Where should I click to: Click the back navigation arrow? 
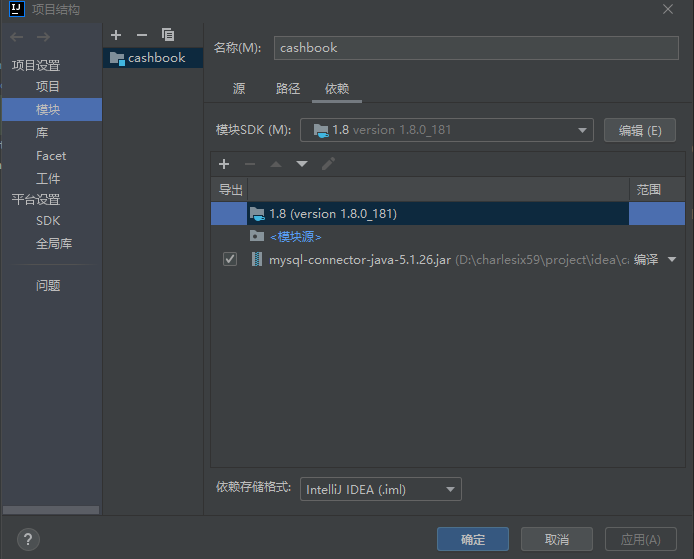17,37
